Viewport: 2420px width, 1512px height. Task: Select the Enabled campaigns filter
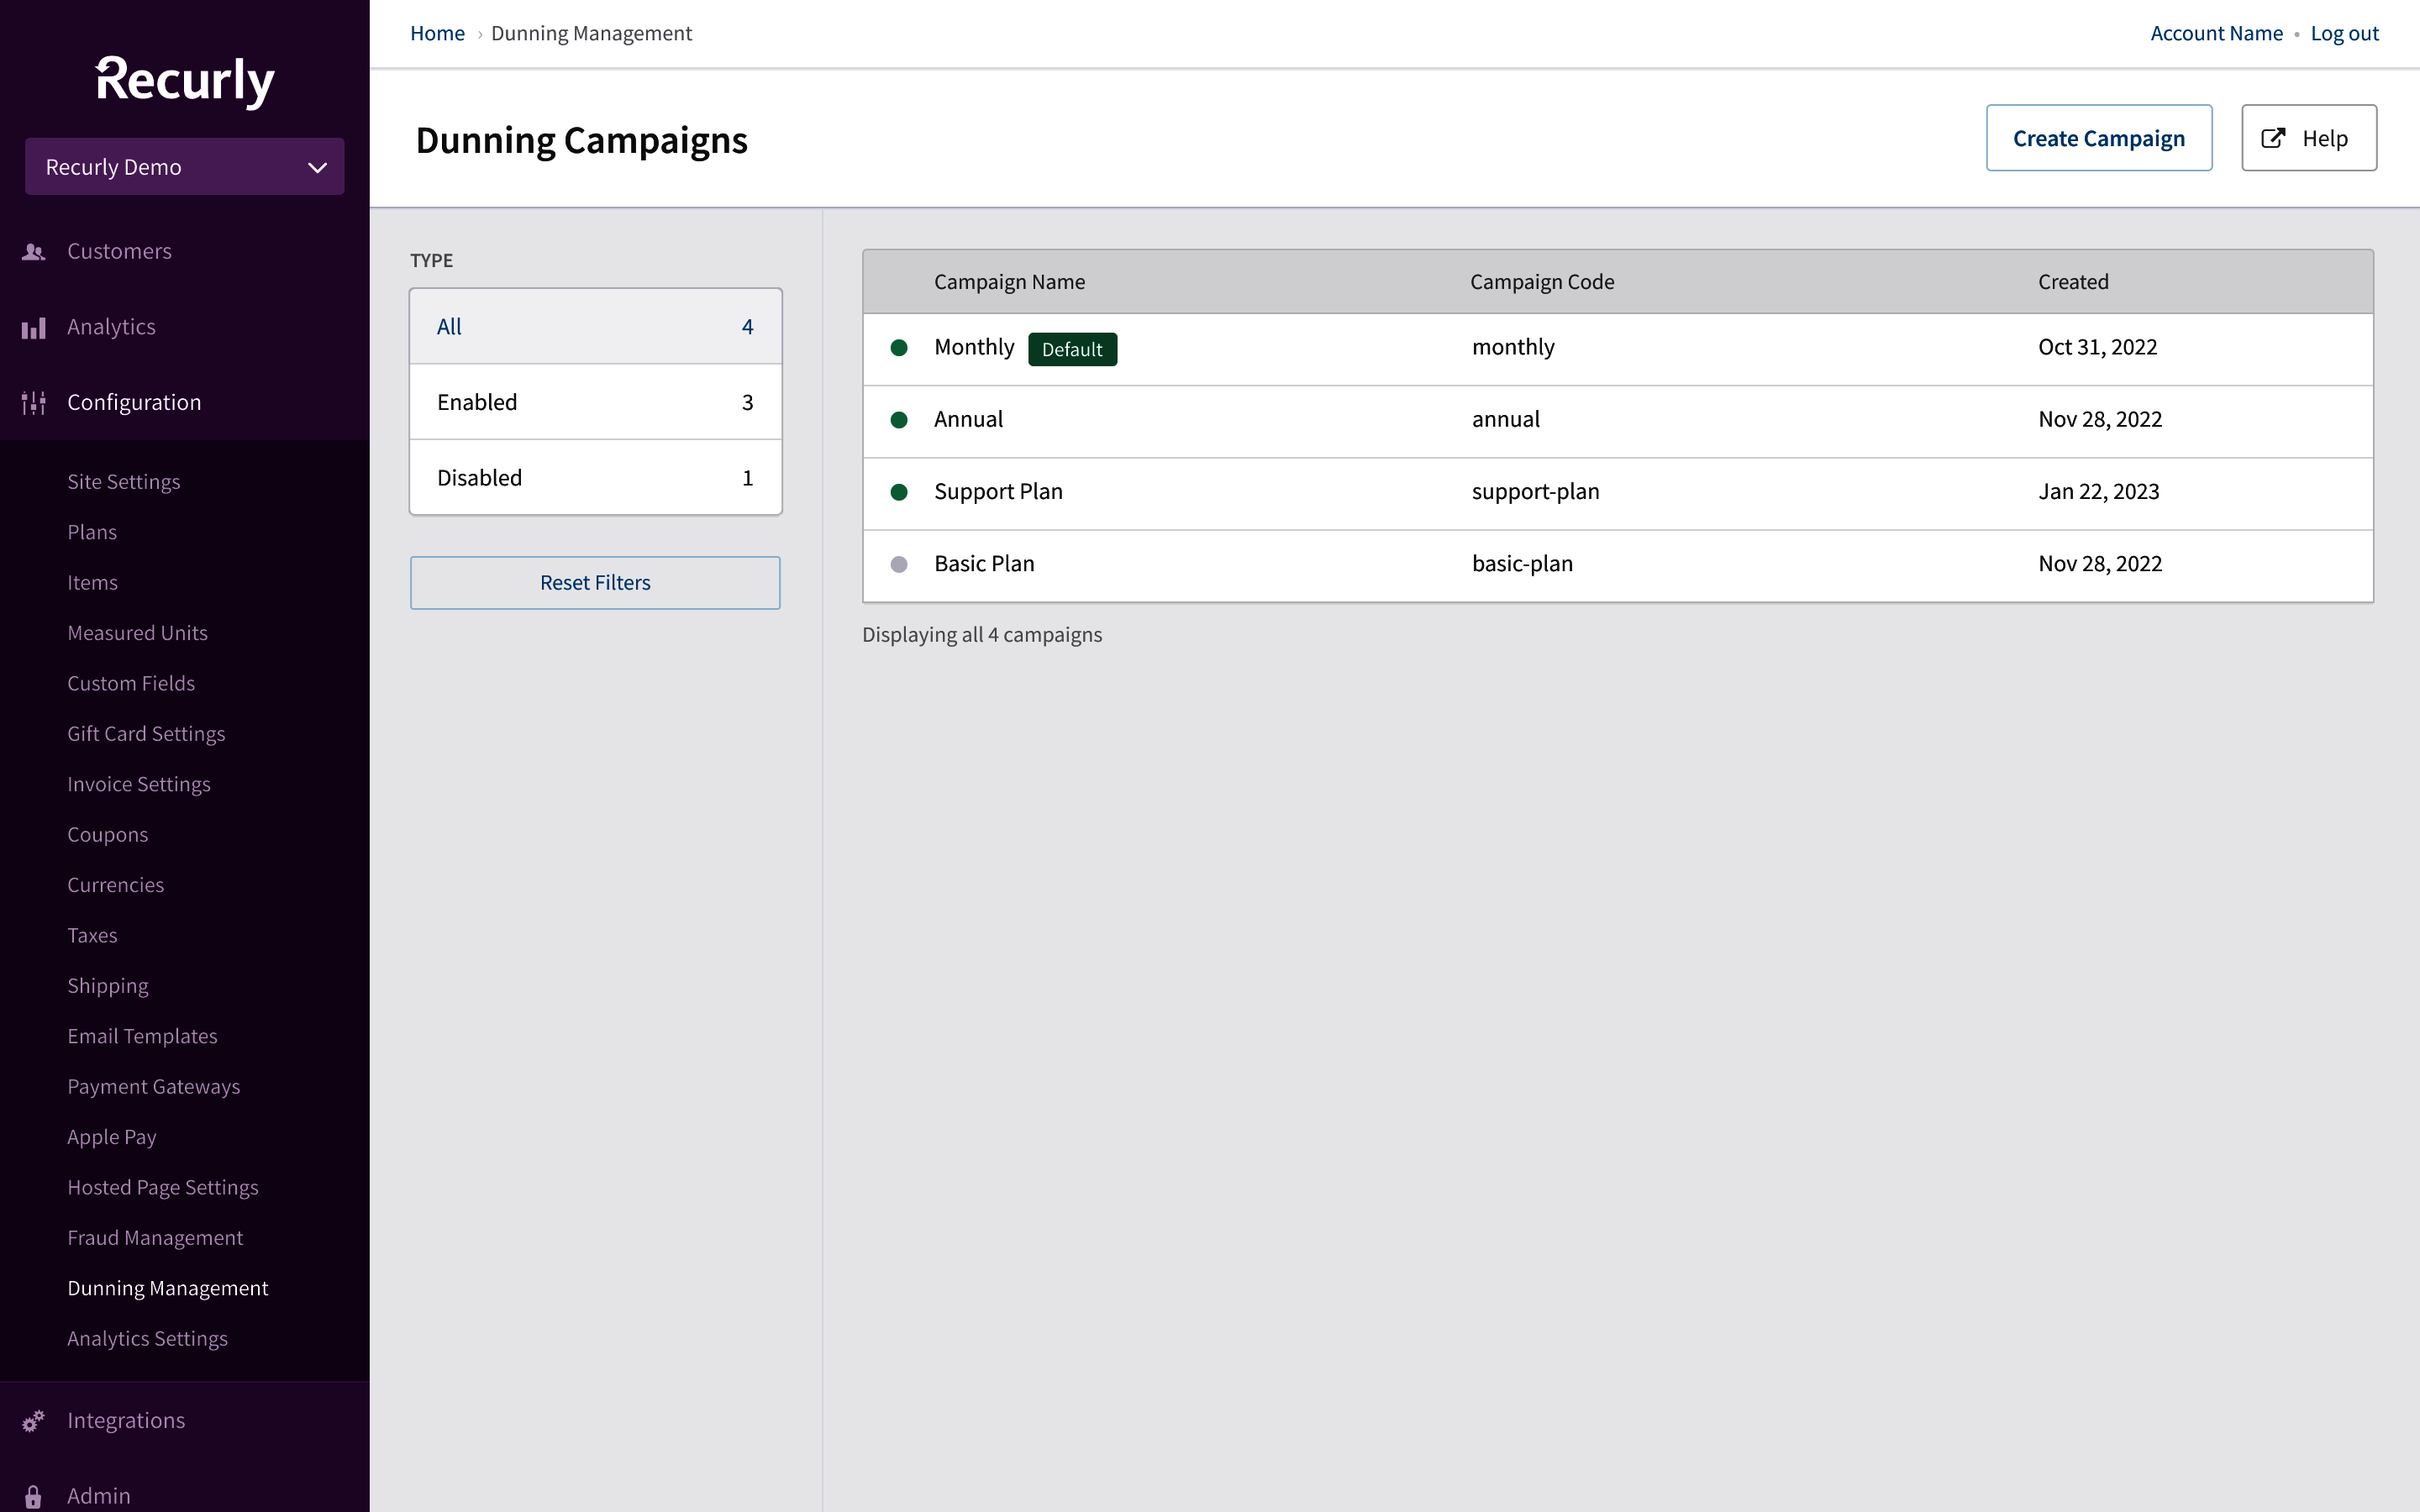[x=595, y=402]
